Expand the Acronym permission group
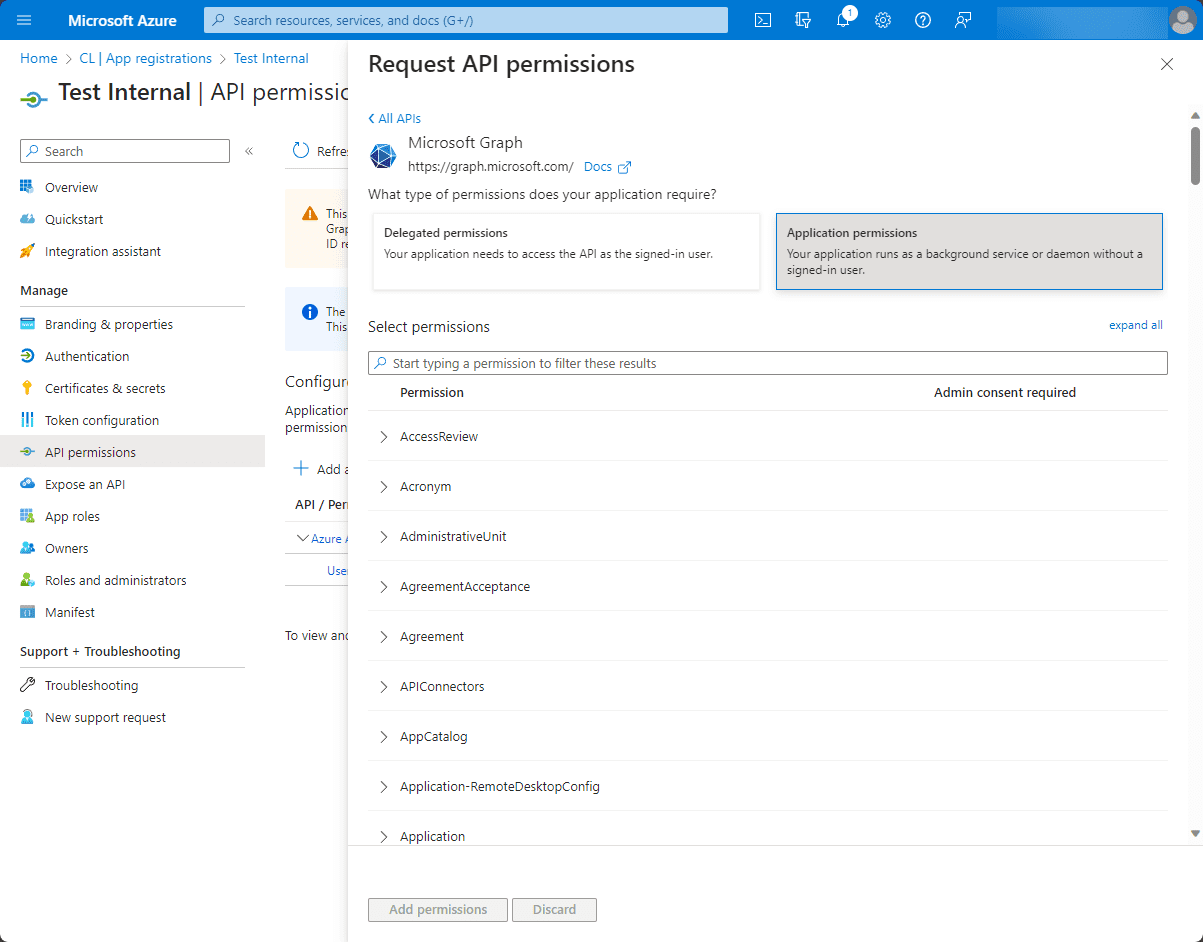 point(384,486)
